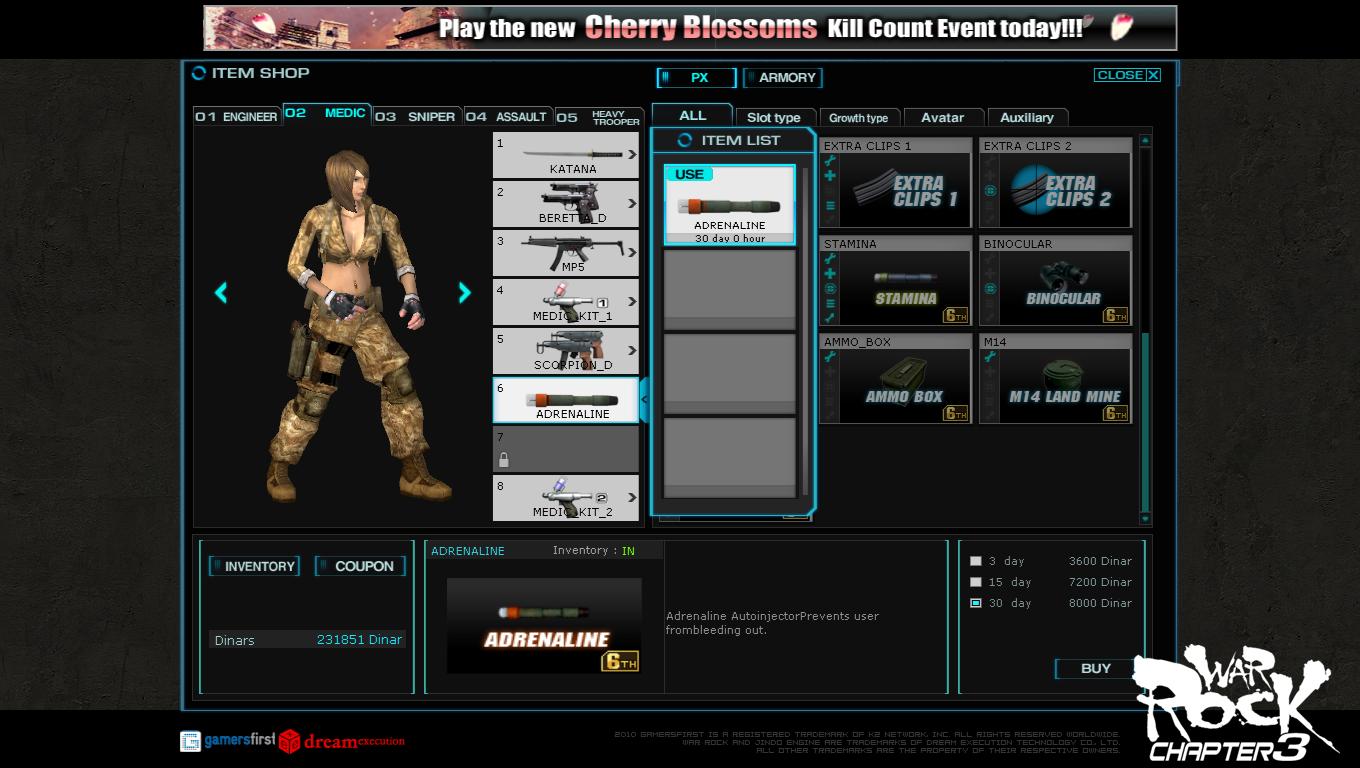Select the Binocular shop item
The image size is (1360, 768).
(1055, 280)
